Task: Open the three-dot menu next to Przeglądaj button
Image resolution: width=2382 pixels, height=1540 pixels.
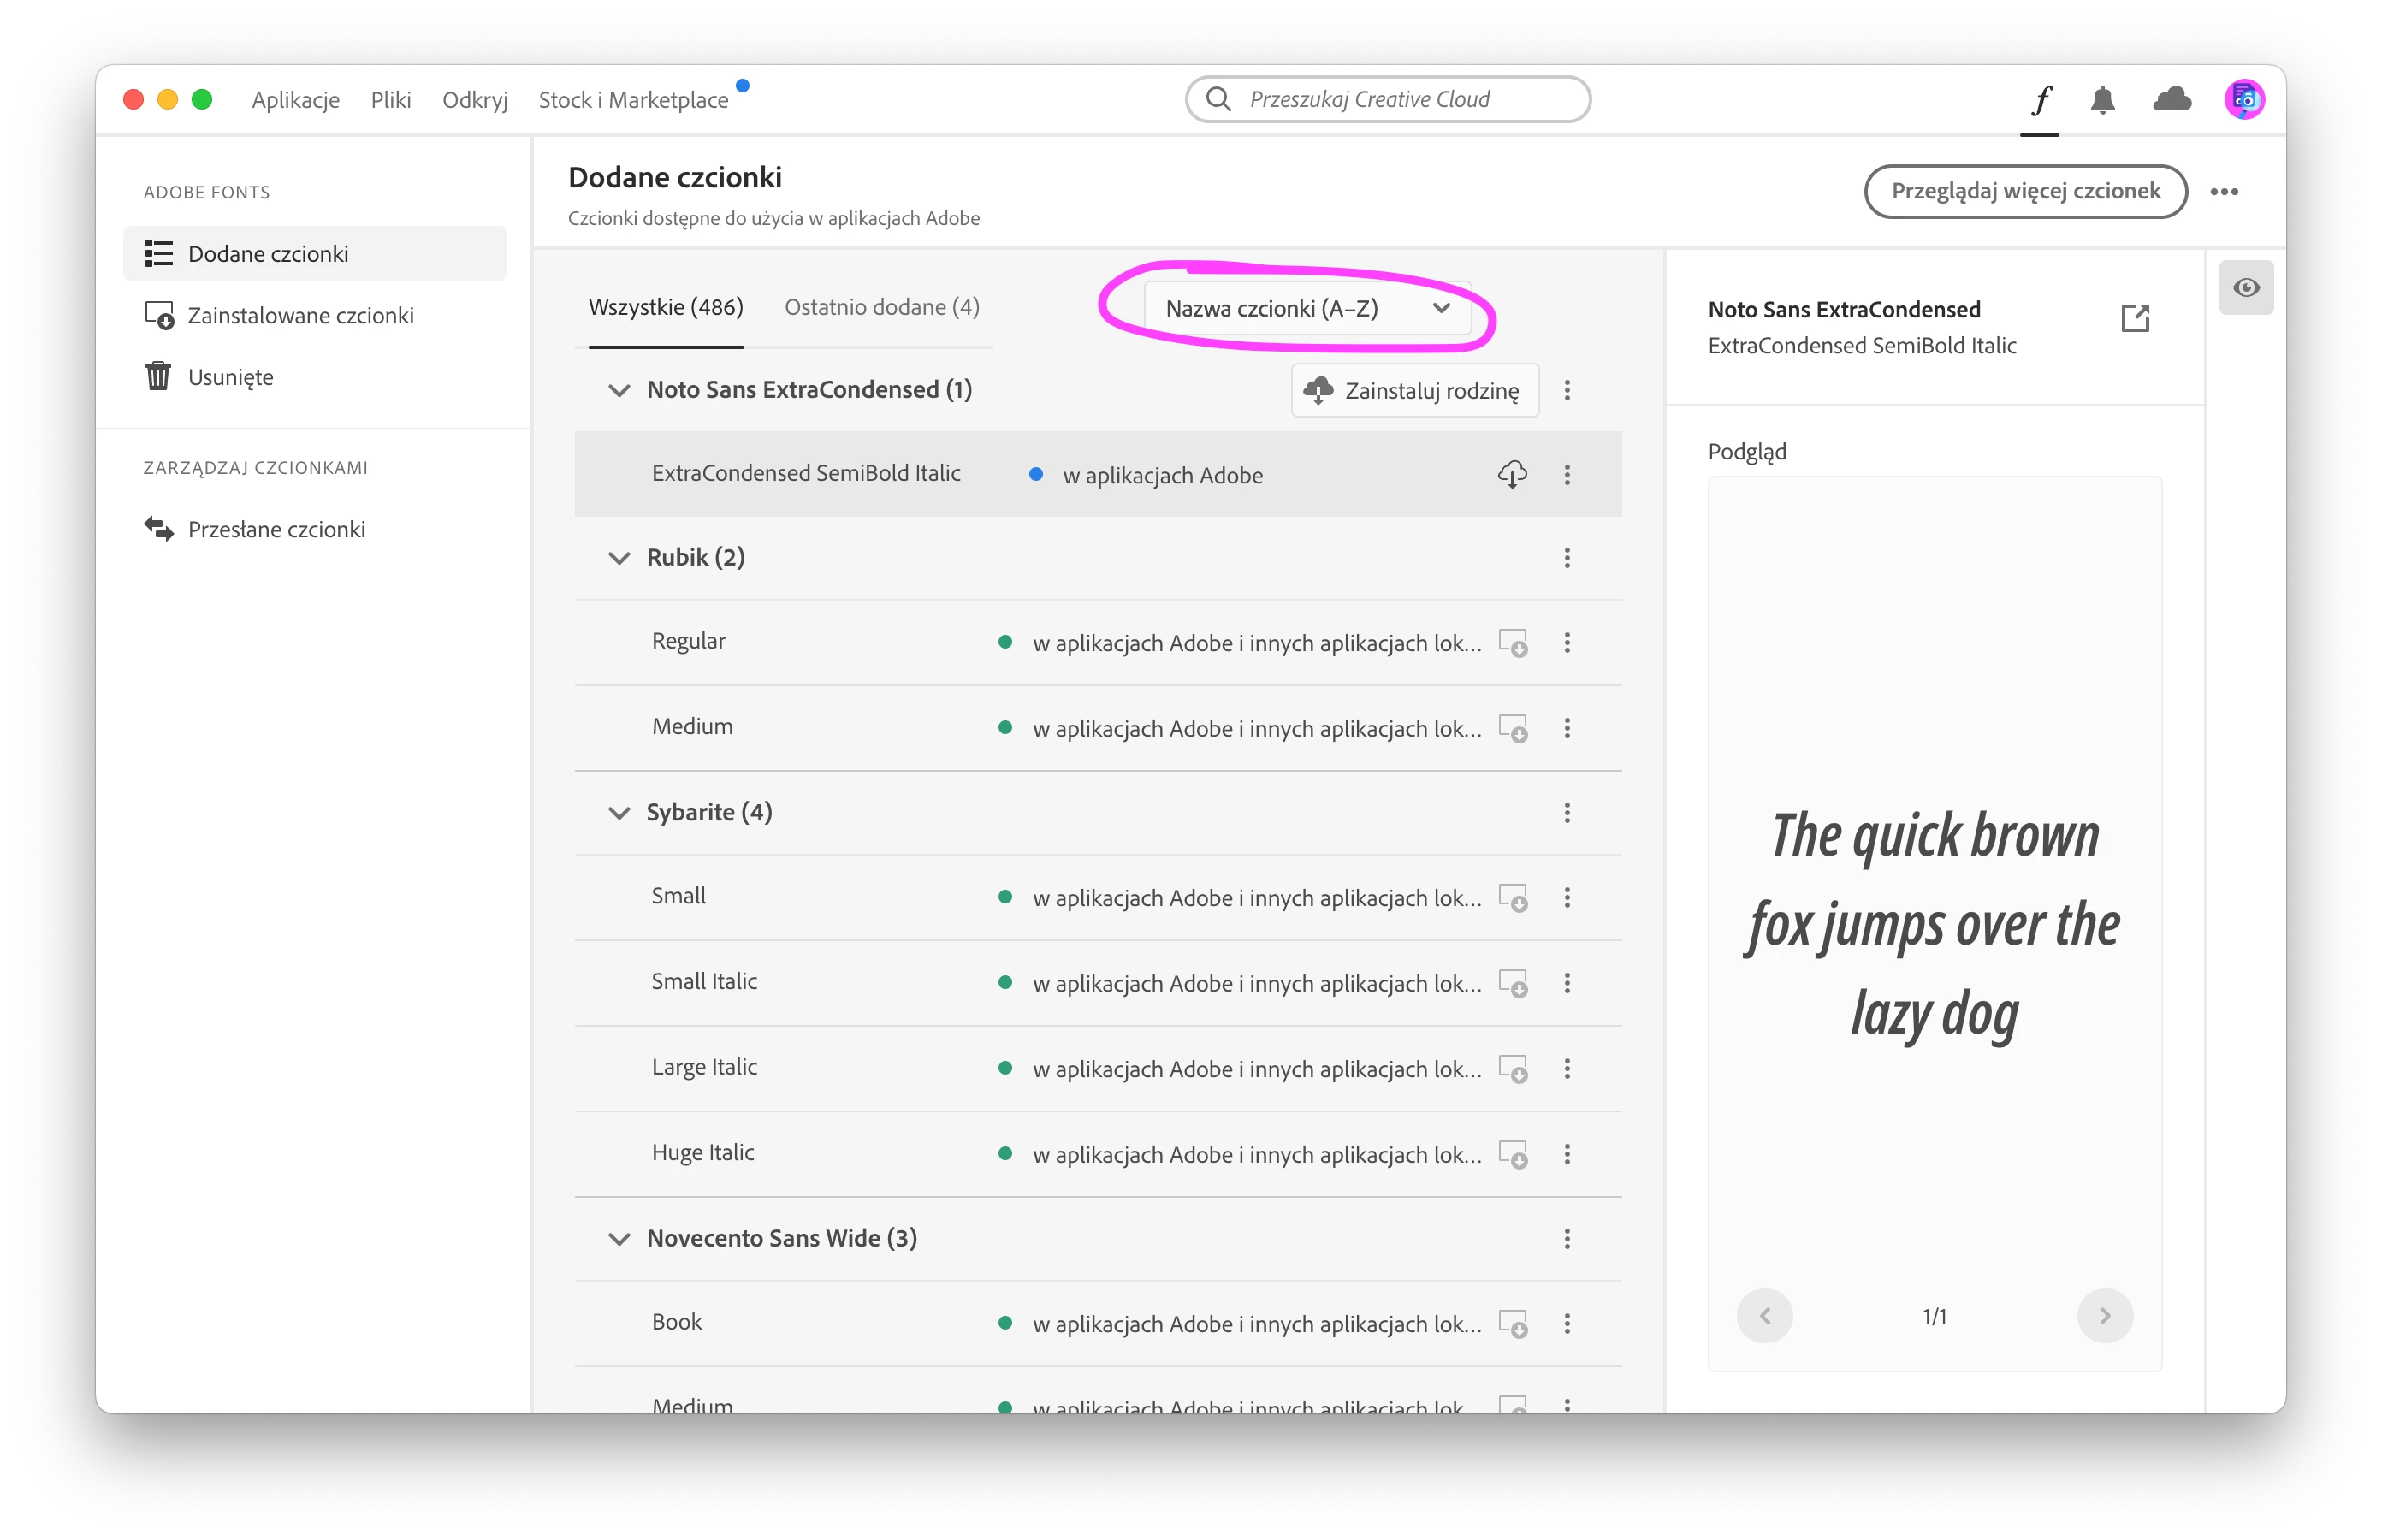Action: [2224, 192]
